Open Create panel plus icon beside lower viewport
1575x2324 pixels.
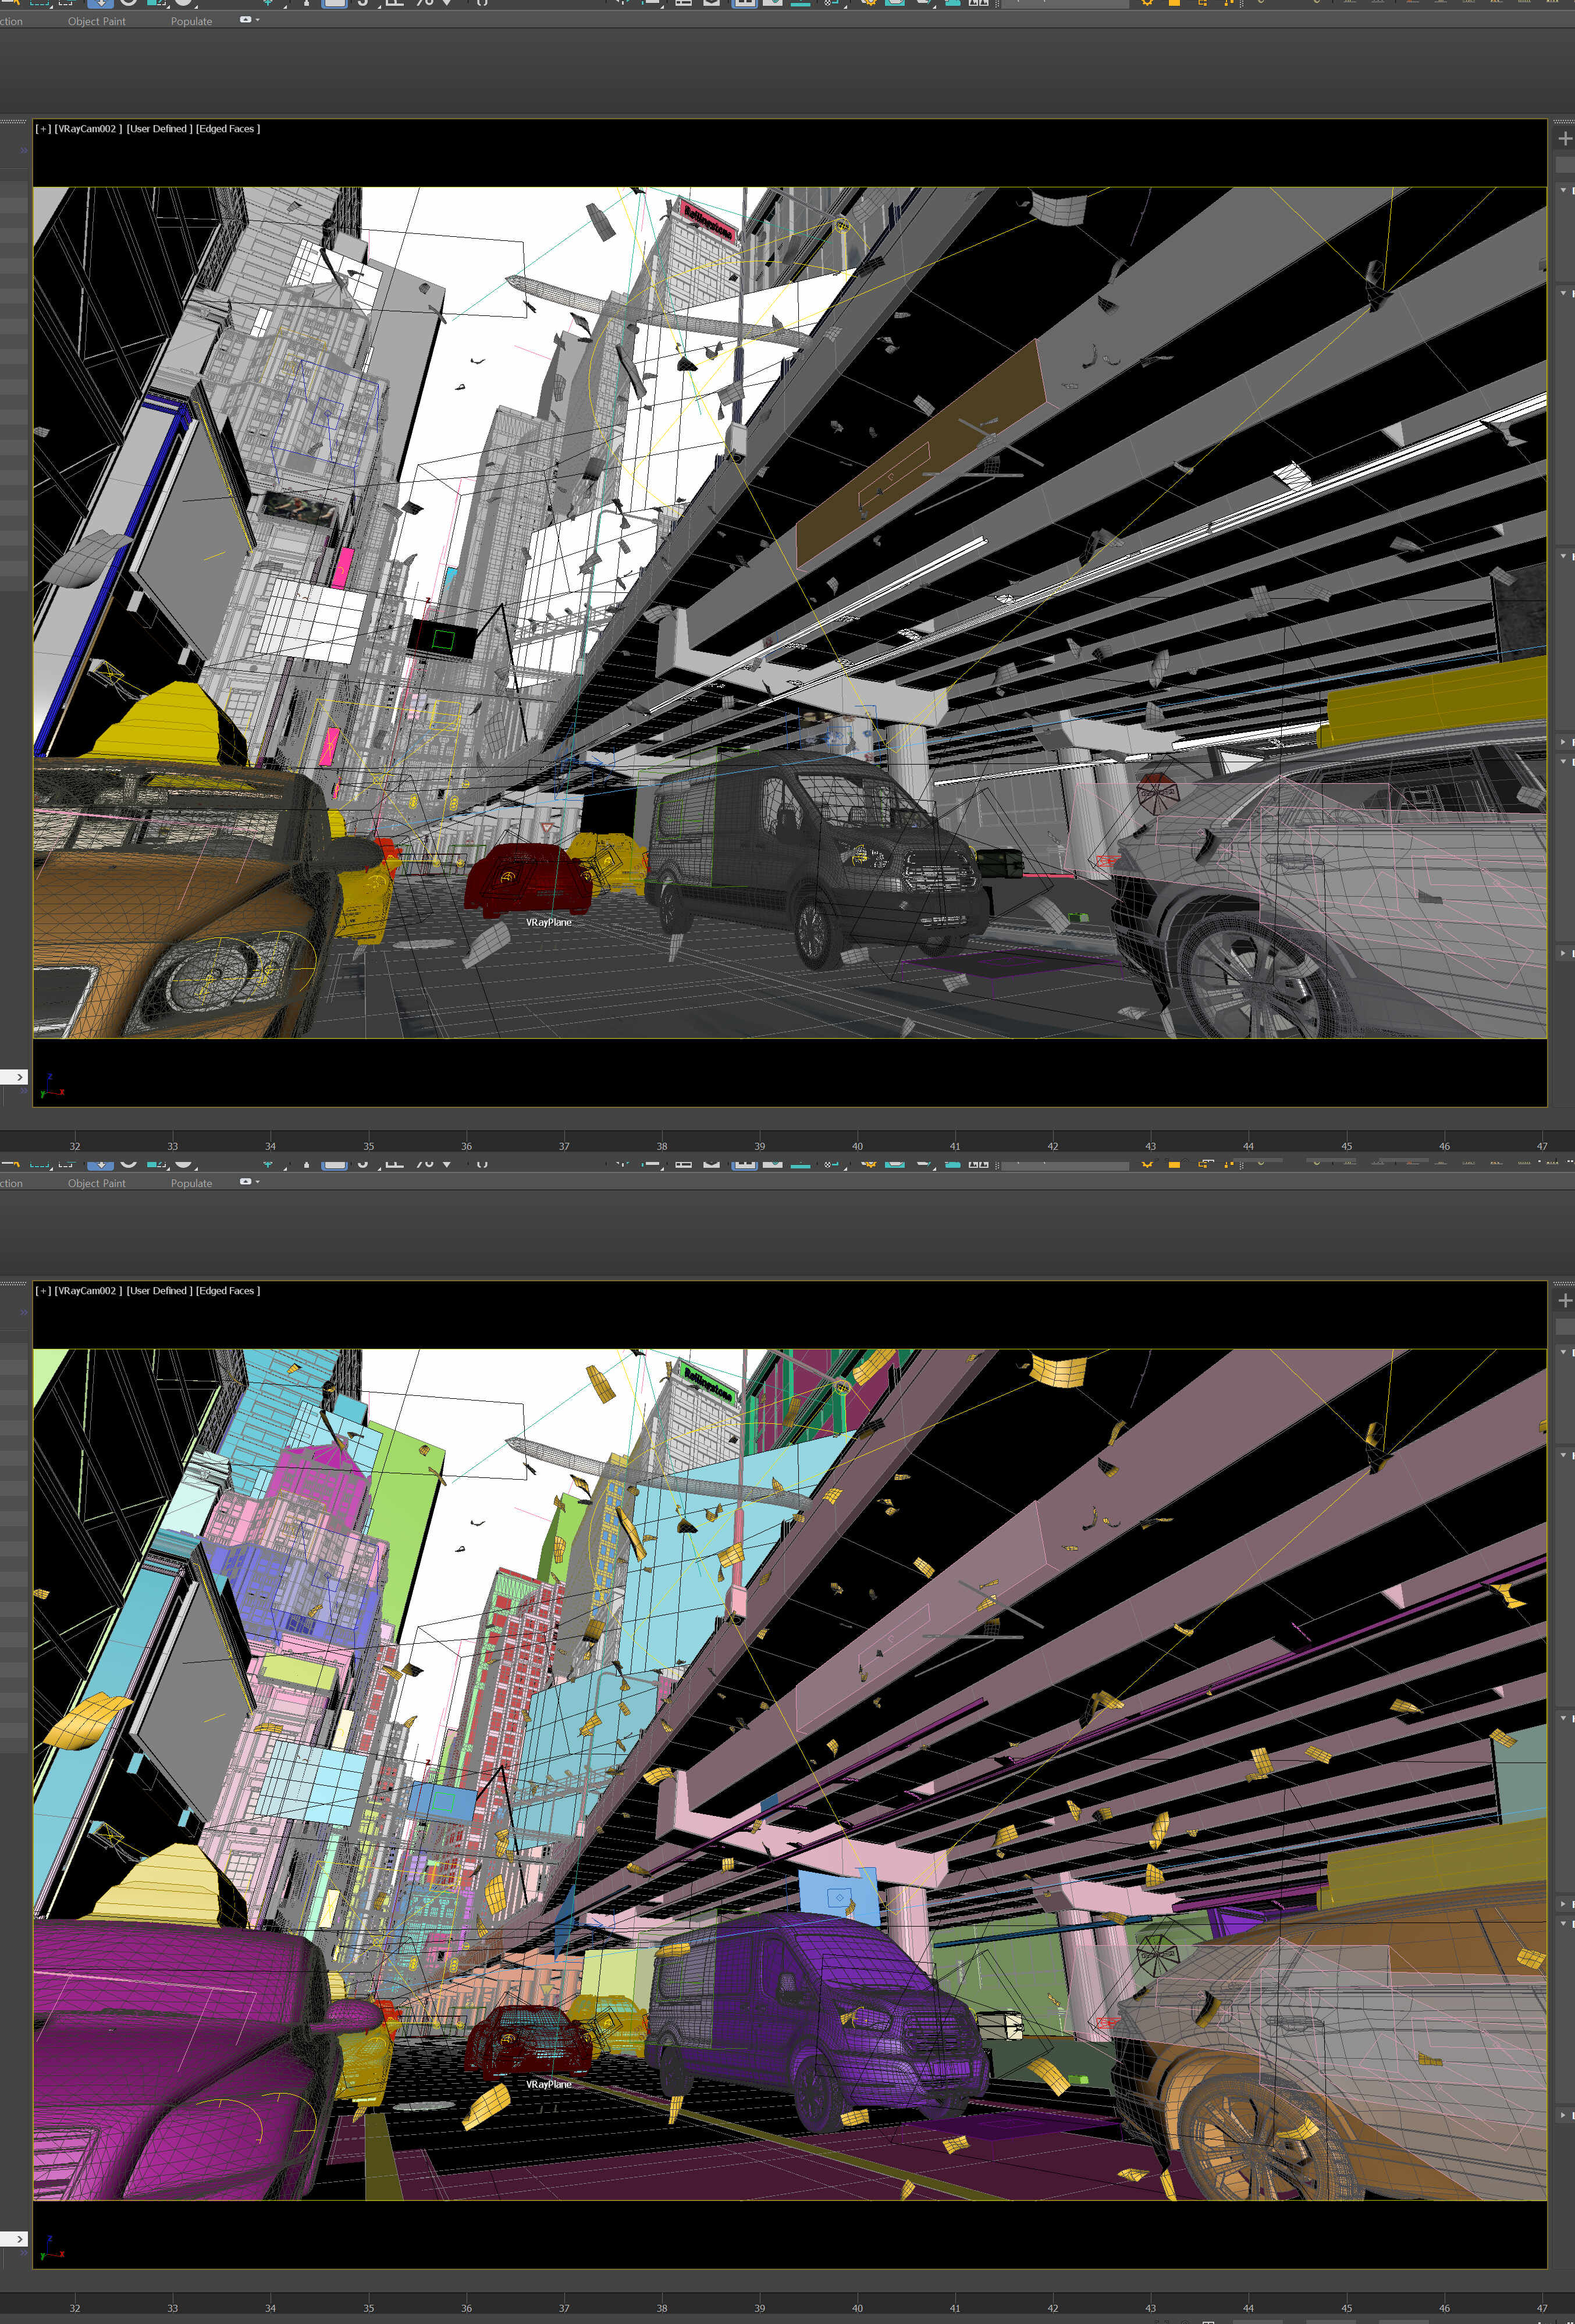point(1565,1300)
